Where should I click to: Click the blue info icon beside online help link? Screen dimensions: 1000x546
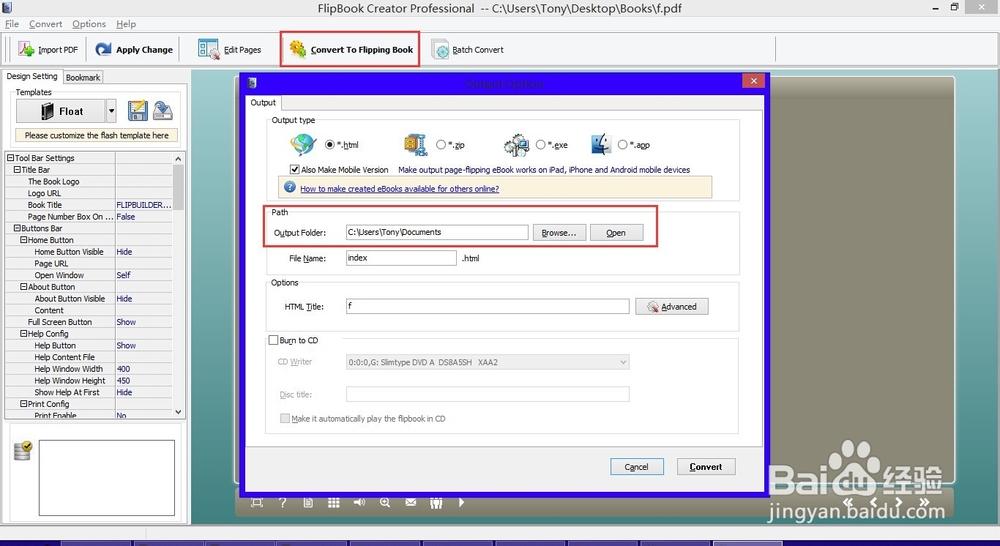pyautogui.click(x=290, y=188)
